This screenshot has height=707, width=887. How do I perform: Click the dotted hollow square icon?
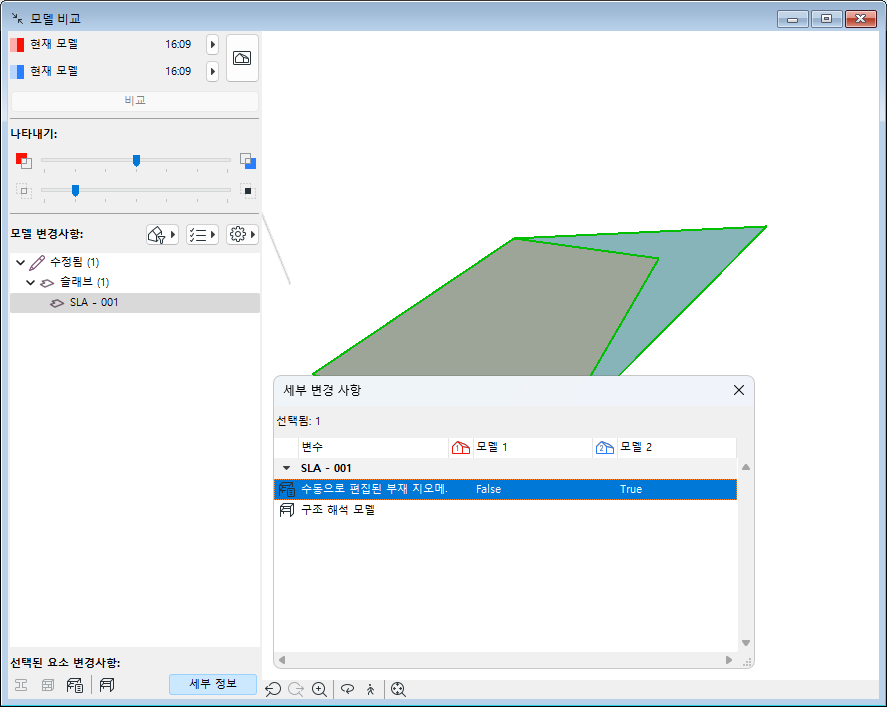(x=24, y=191)
